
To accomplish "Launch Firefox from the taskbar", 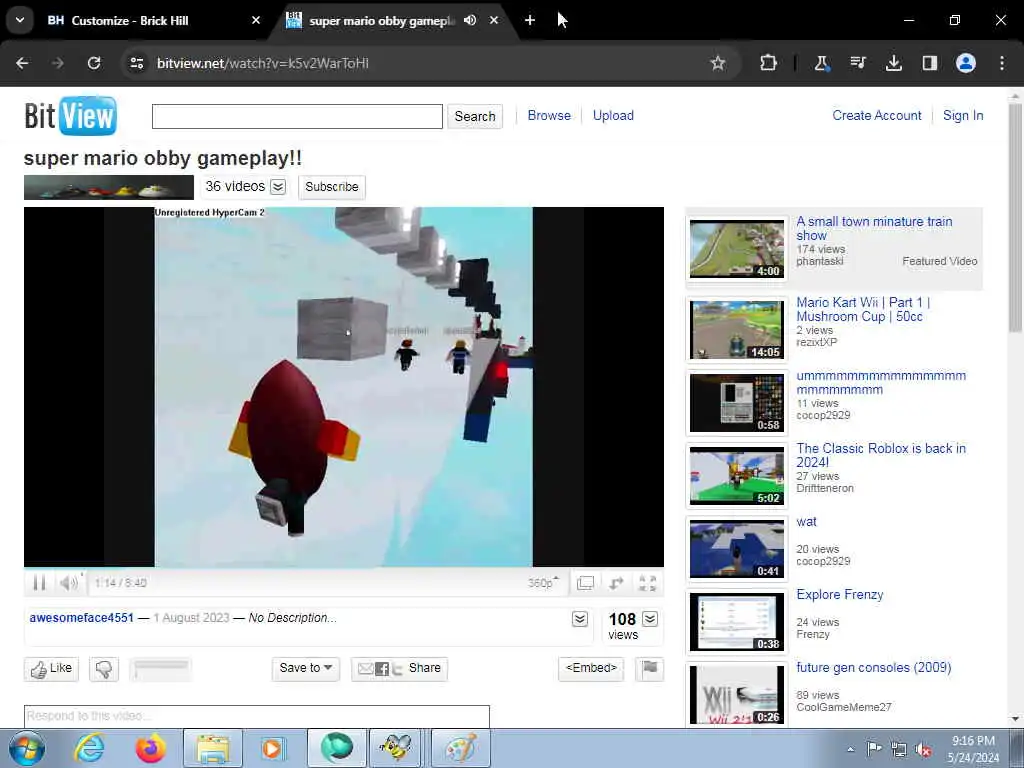I will tap(150, 749).
